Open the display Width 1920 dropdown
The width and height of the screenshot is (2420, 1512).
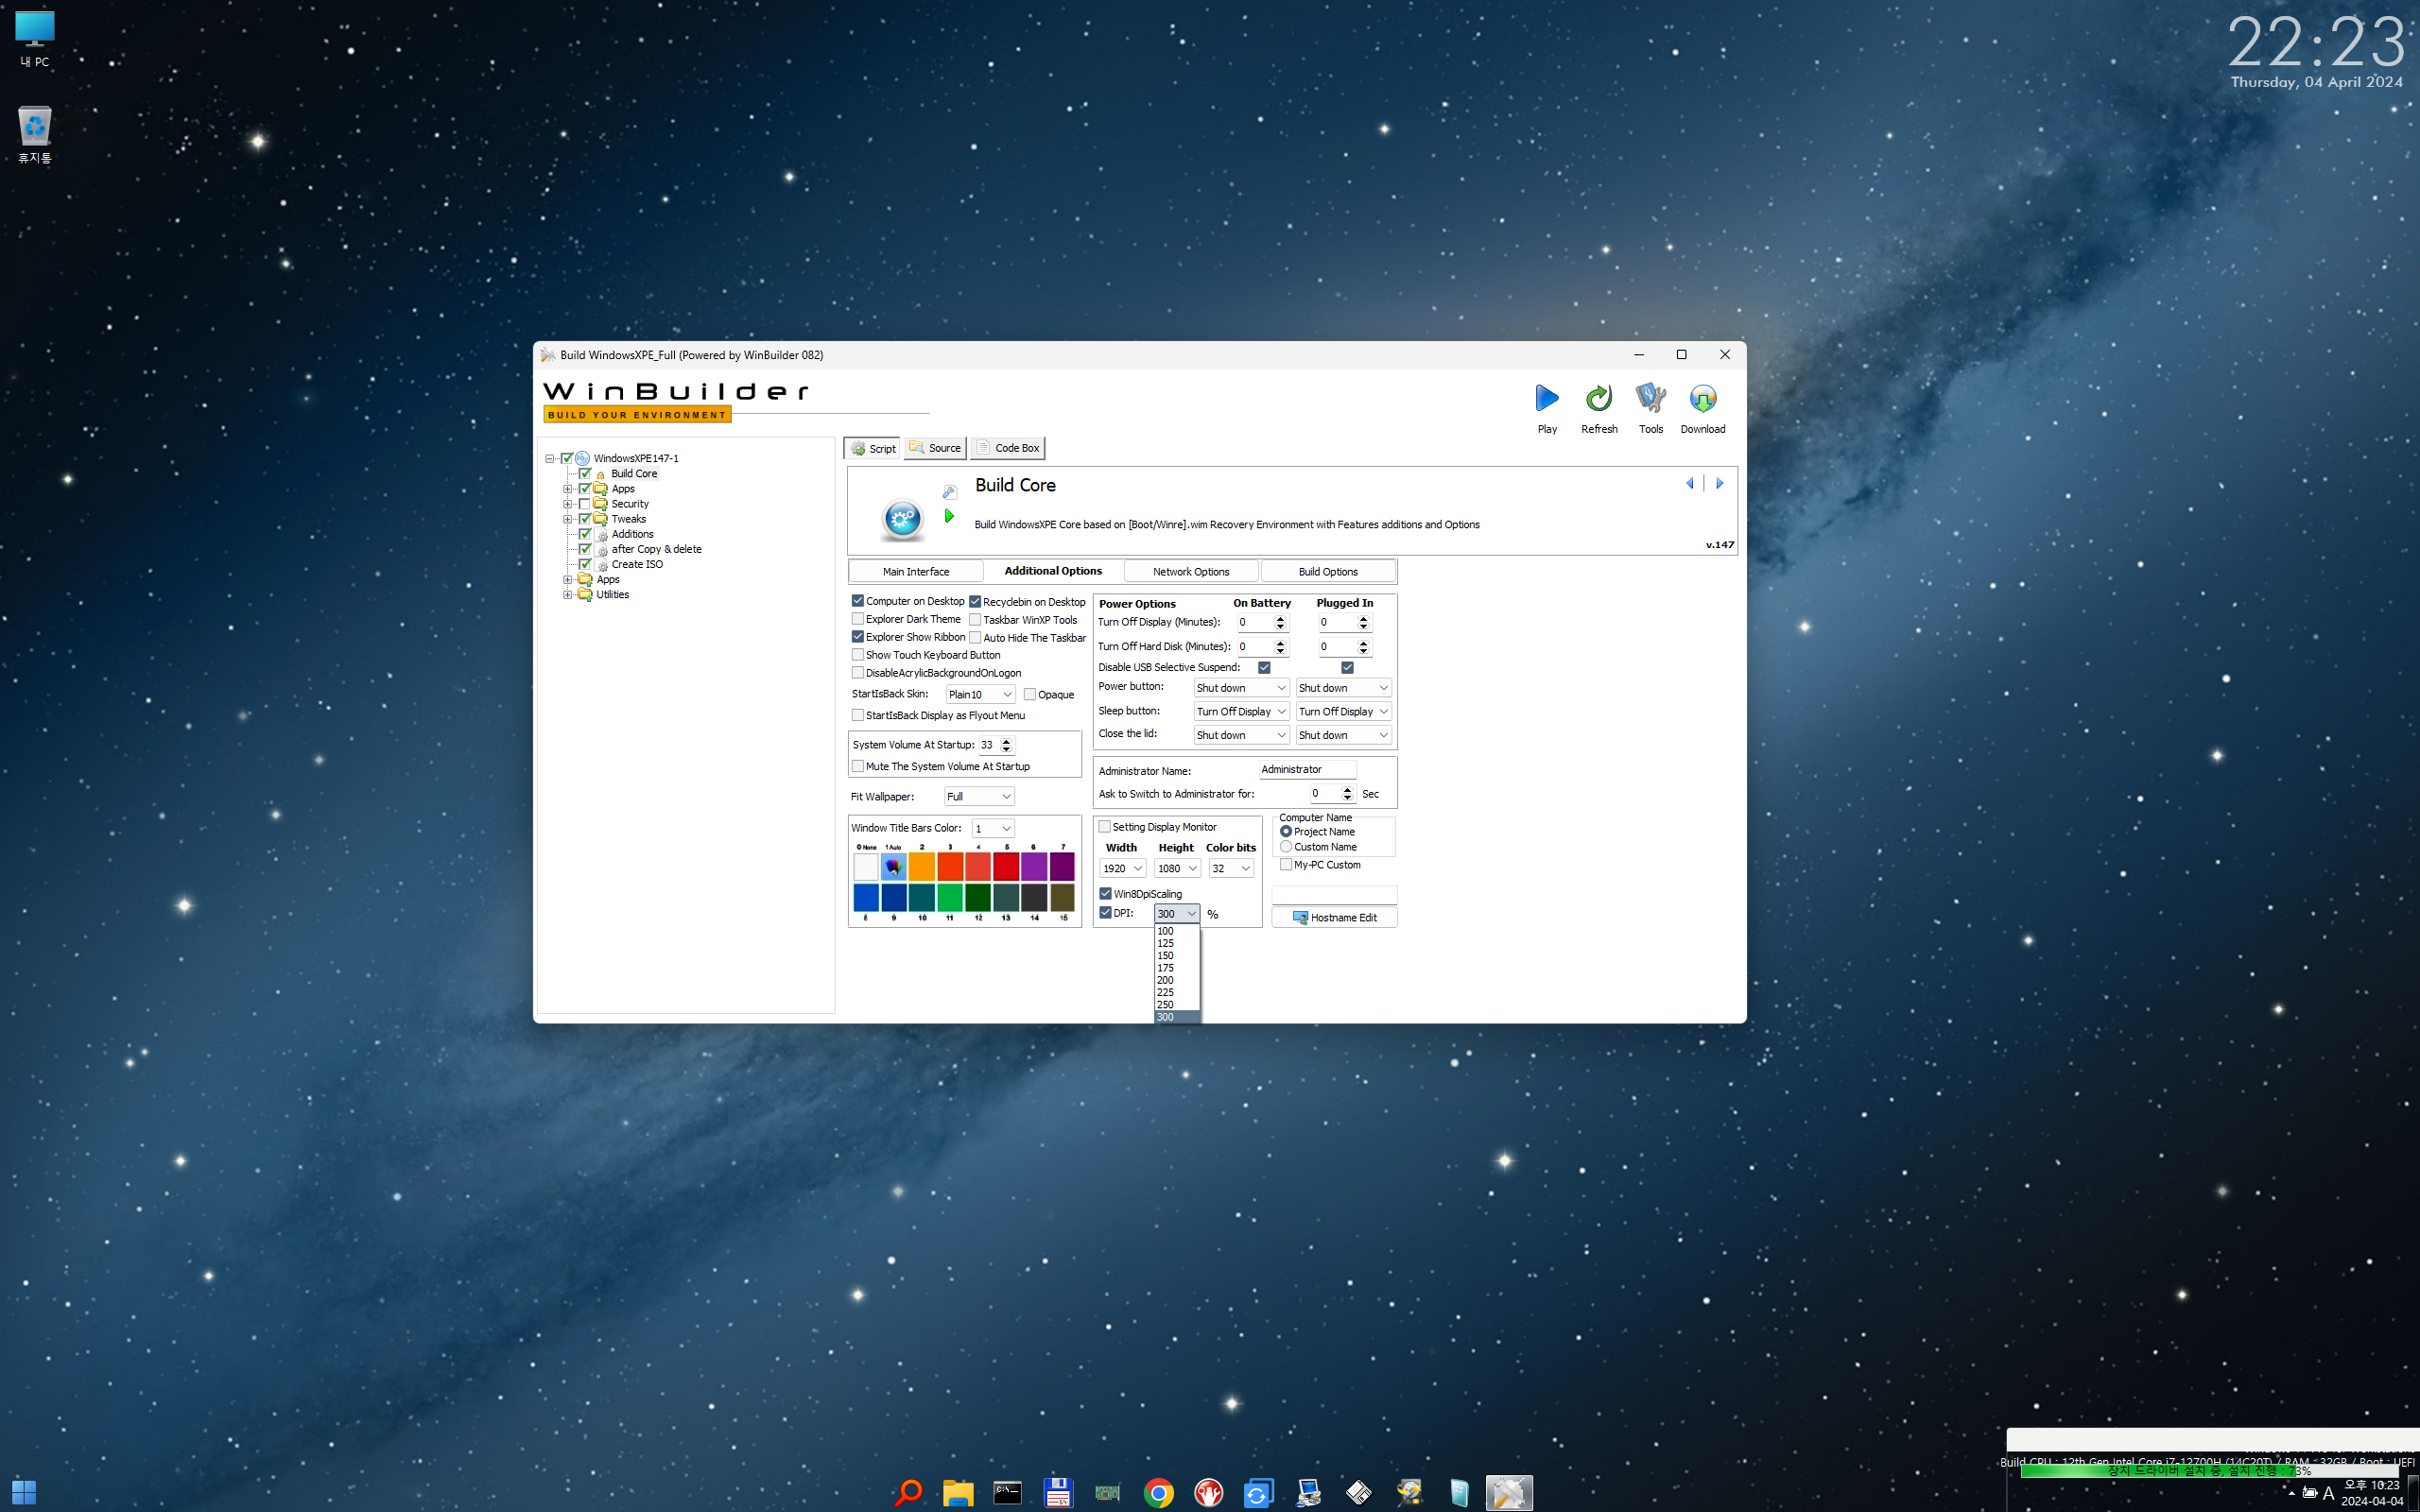tap(1122, 868)
